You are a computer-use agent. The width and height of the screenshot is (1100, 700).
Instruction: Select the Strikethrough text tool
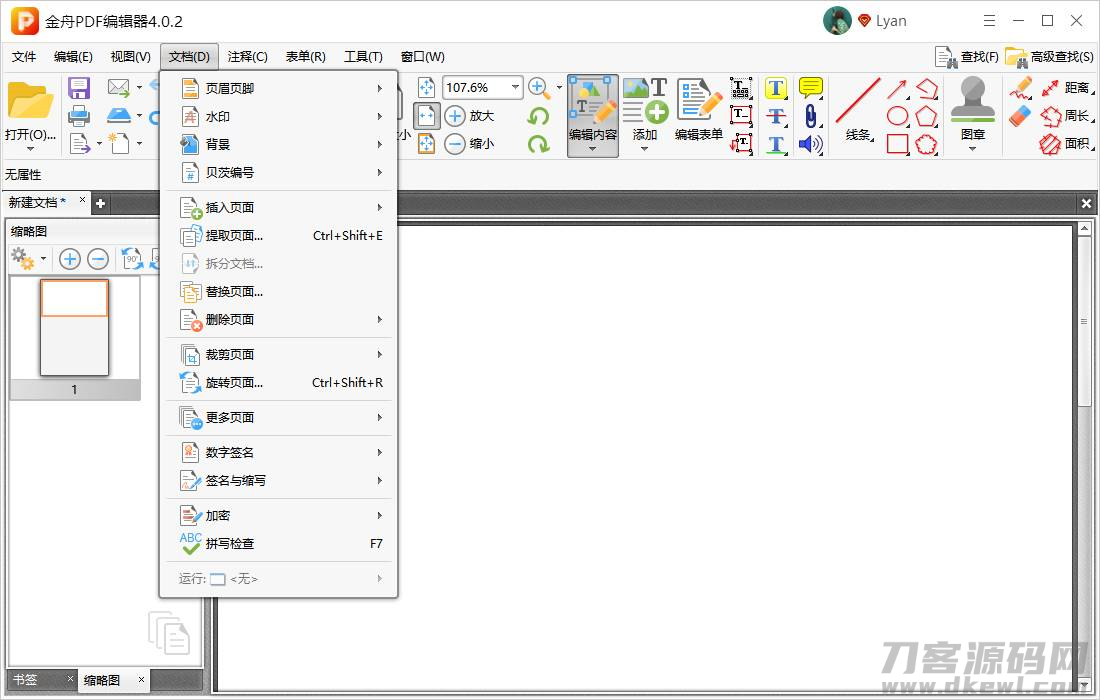(x=776, y=116)
